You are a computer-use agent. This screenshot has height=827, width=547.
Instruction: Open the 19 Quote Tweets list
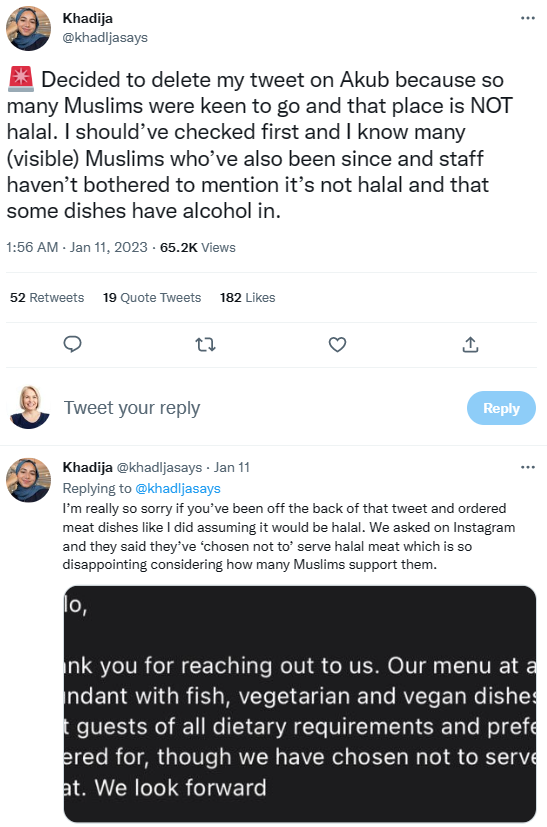point(152,297)
